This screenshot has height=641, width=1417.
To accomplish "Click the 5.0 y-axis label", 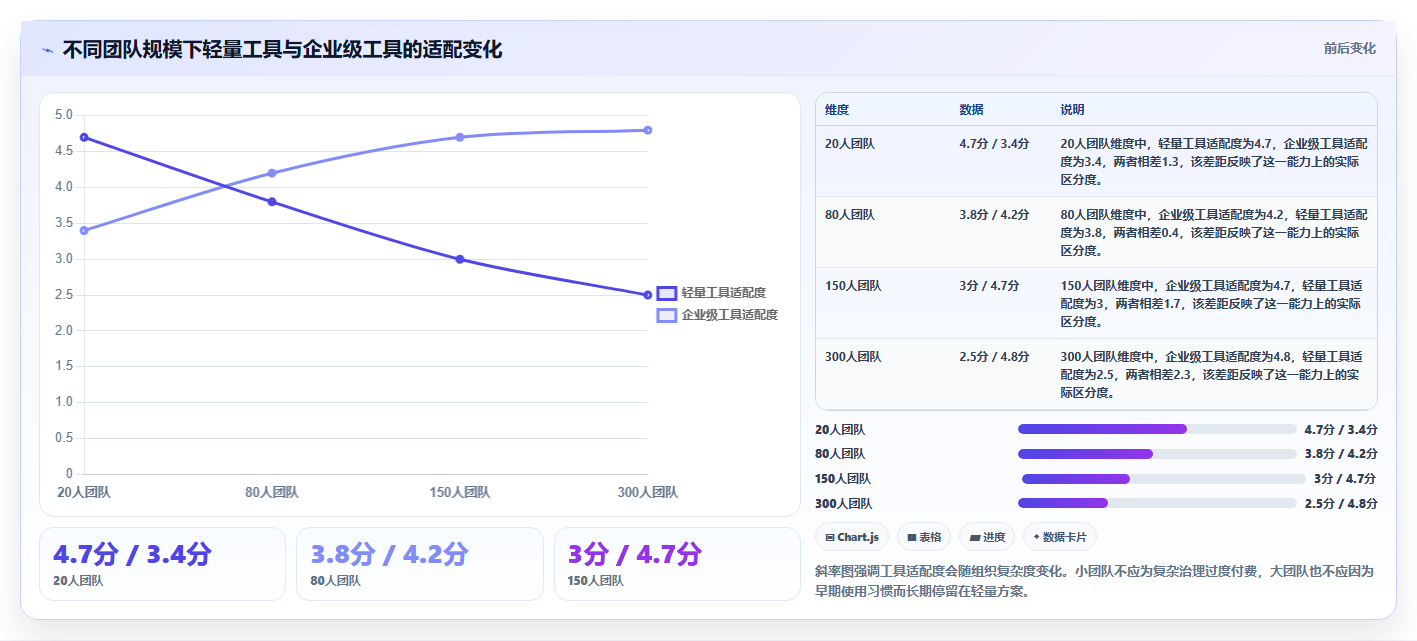I will pyautogui.click(x=64, y=115).
